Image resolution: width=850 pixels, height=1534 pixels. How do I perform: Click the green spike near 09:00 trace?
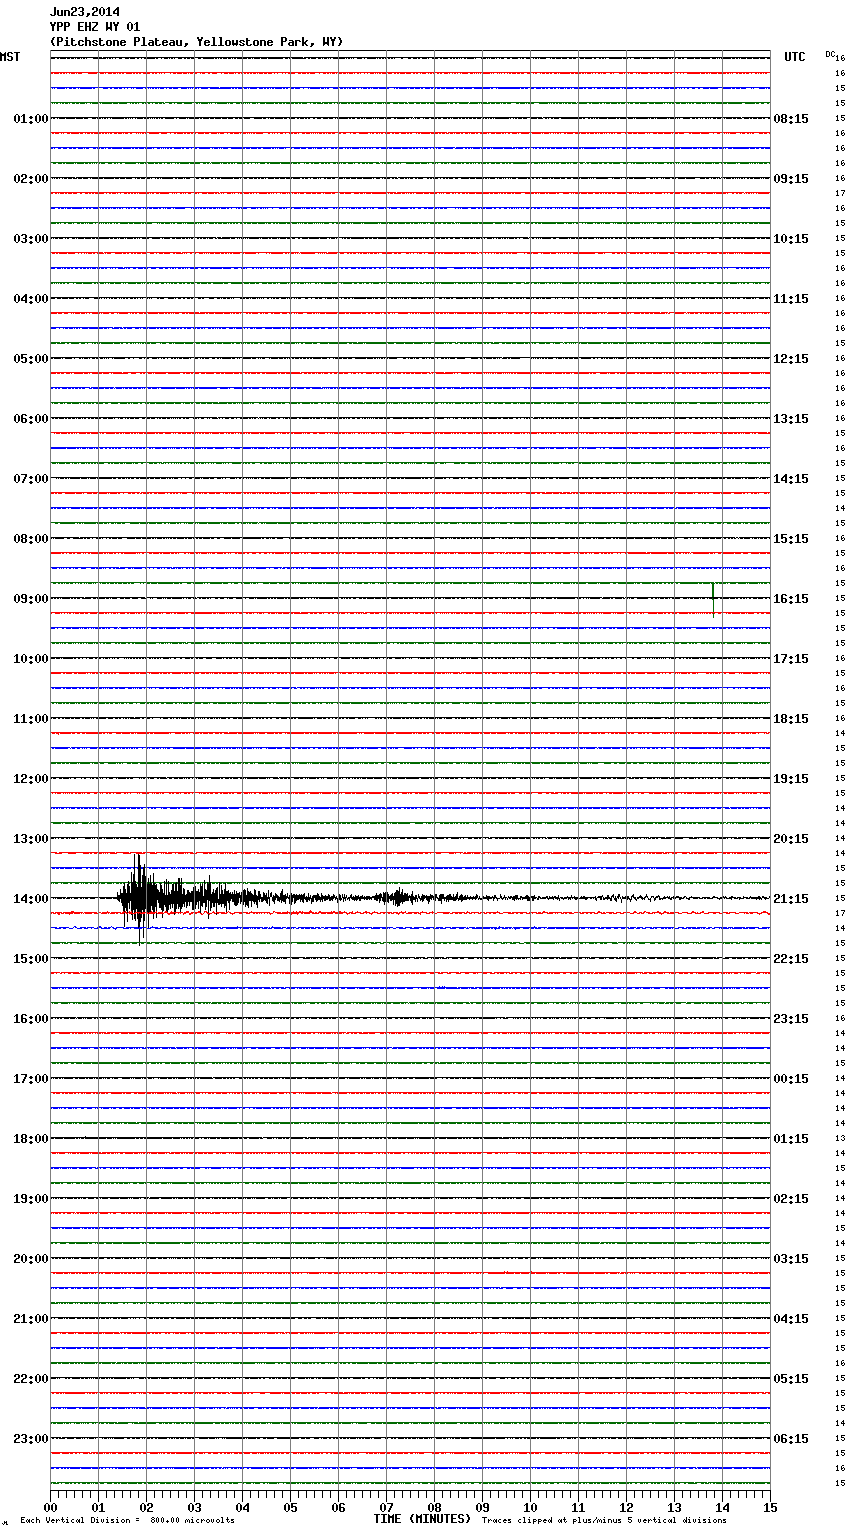click(x=713, y=597)
